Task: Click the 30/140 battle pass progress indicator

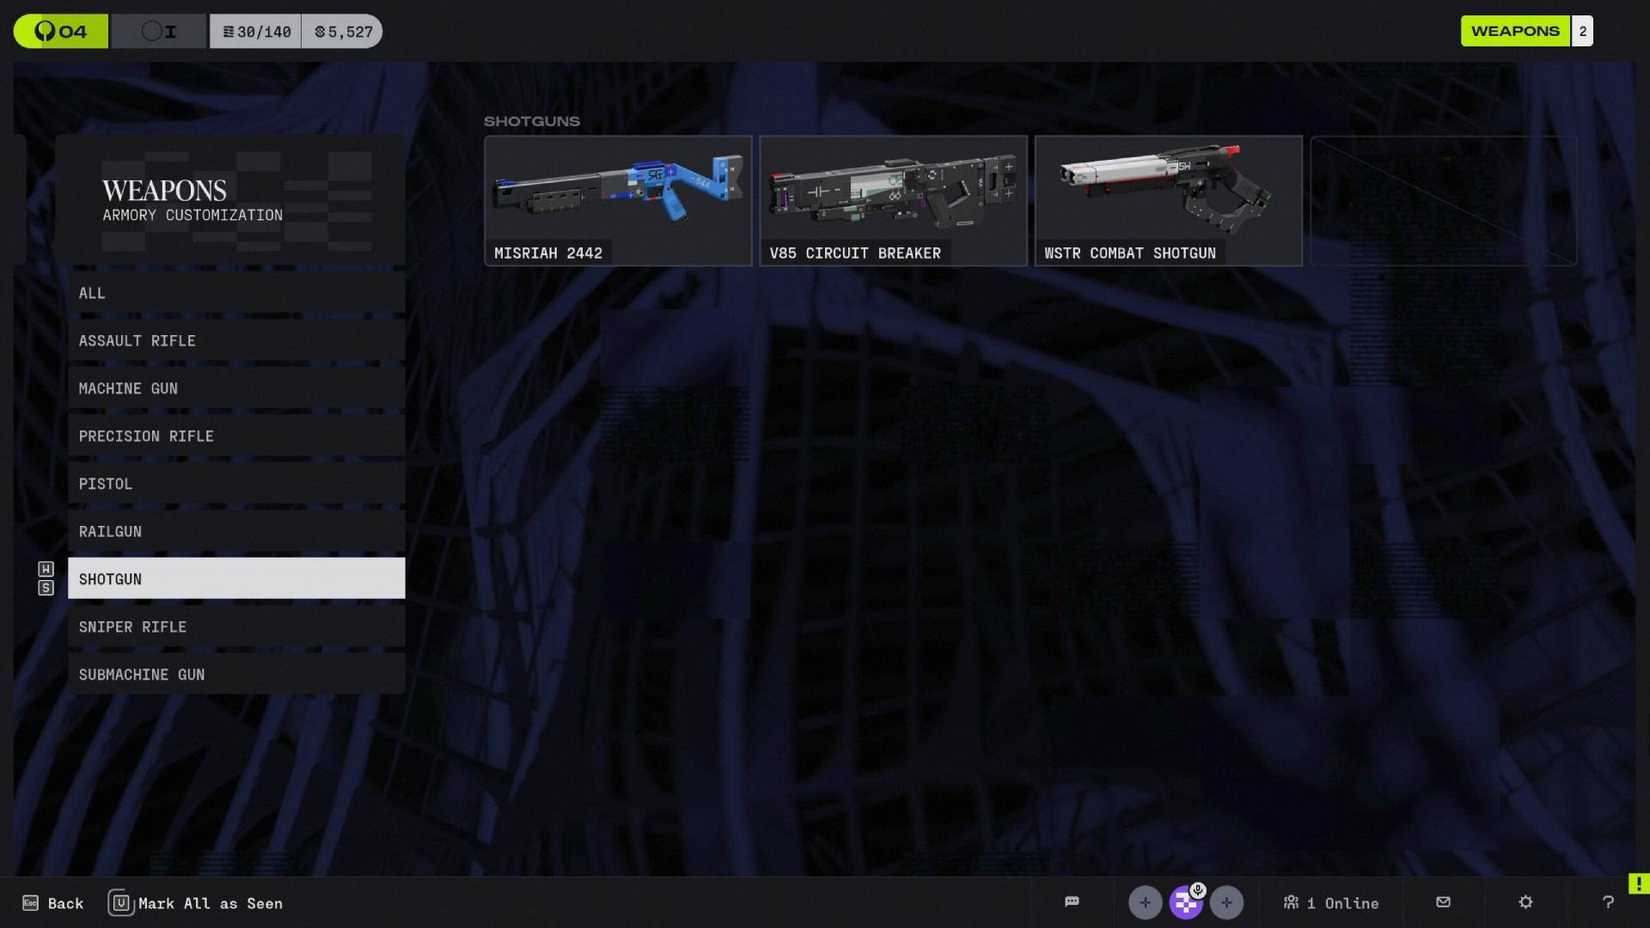Action: 255,31
